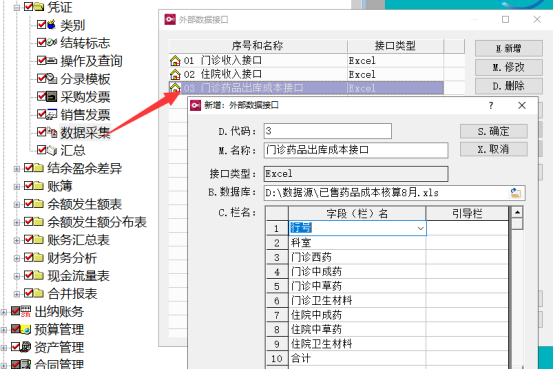The height and width of the screenshot is (370, 554).
Task: Toggle the 类别 checkbox
Action: tap(42, 24)
